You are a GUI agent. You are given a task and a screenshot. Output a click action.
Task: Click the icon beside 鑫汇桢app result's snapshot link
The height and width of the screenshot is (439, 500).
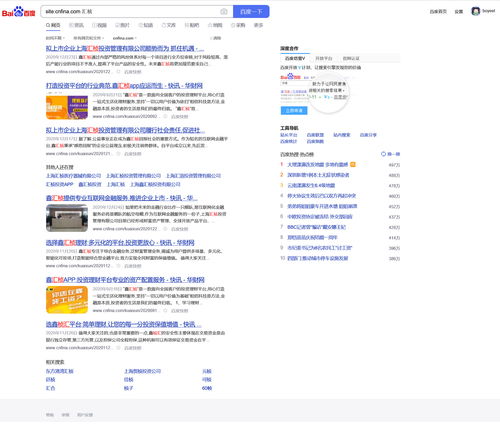[x=165, y=116]
